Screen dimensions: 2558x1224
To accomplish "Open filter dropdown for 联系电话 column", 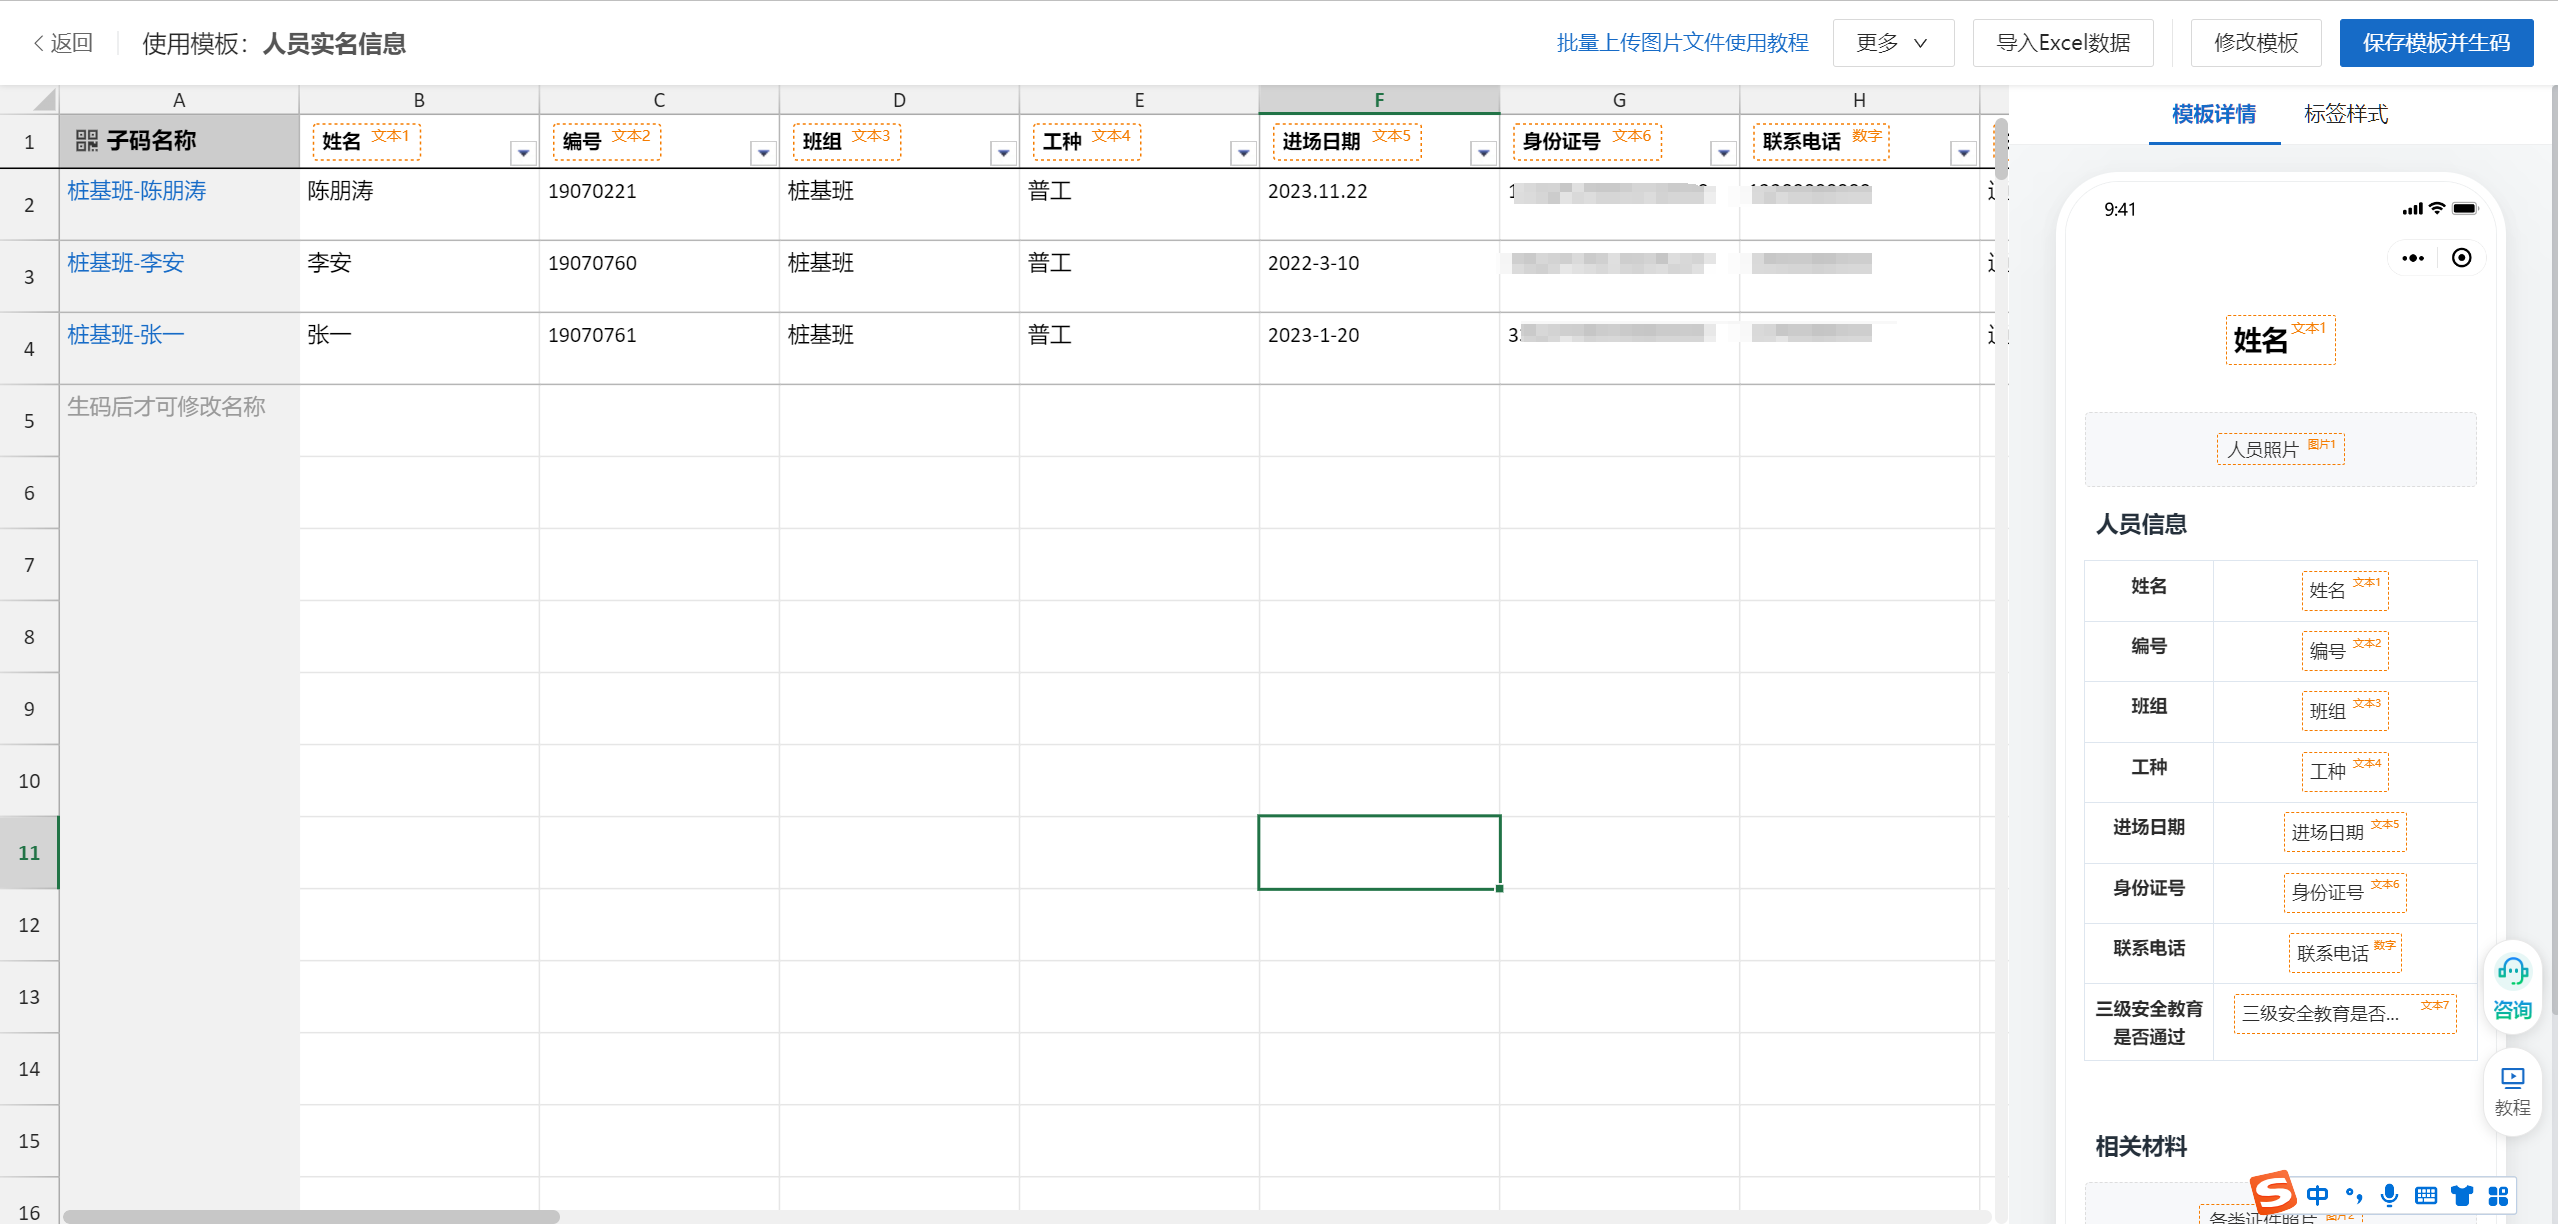I will coord(1964,153).
